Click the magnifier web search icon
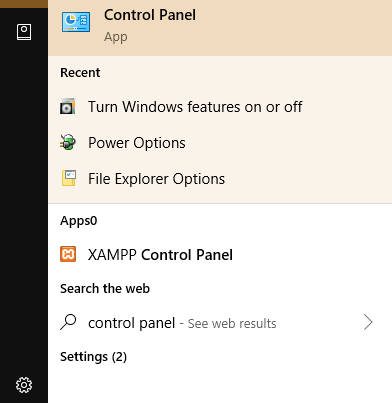Image resolution: width=392 pixels, height=403 pixels. [x=68, y=322]
